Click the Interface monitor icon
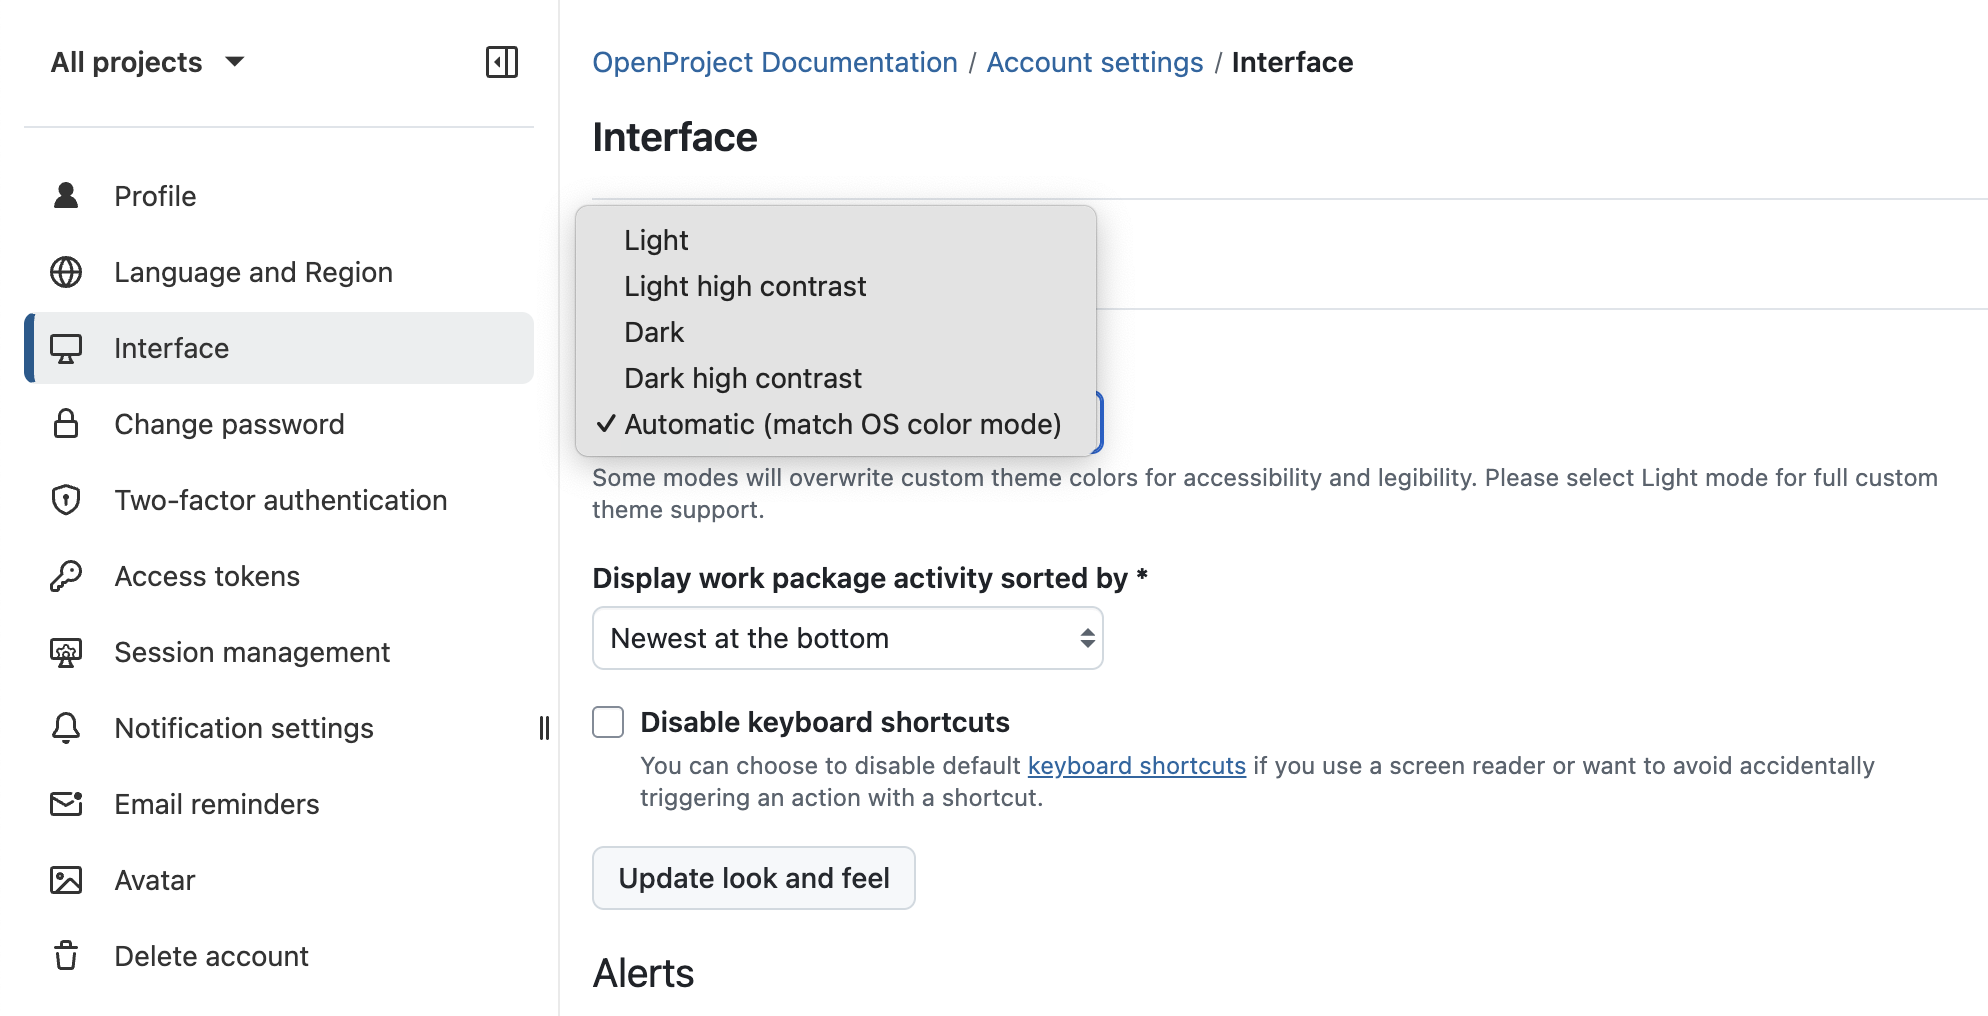 (x=66, y=348)
